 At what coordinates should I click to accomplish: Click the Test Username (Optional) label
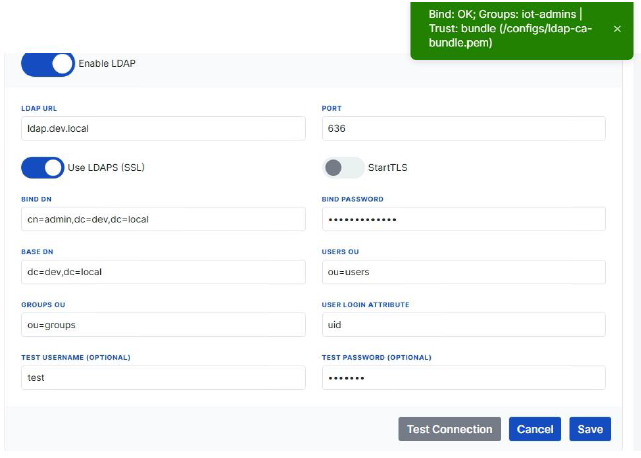tap(76, 357)
